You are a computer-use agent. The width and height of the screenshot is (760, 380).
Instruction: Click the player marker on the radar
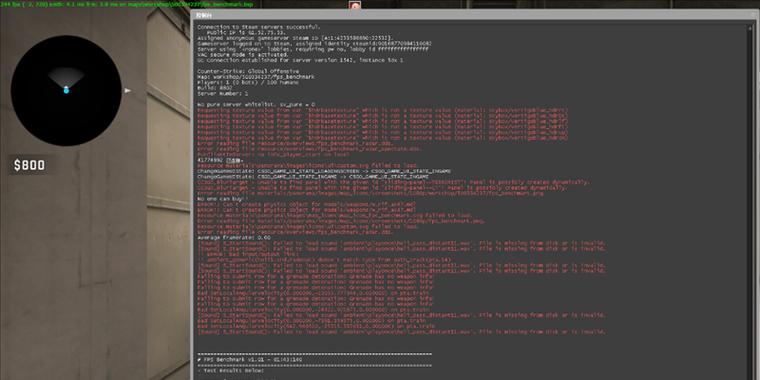click(66, 90)
